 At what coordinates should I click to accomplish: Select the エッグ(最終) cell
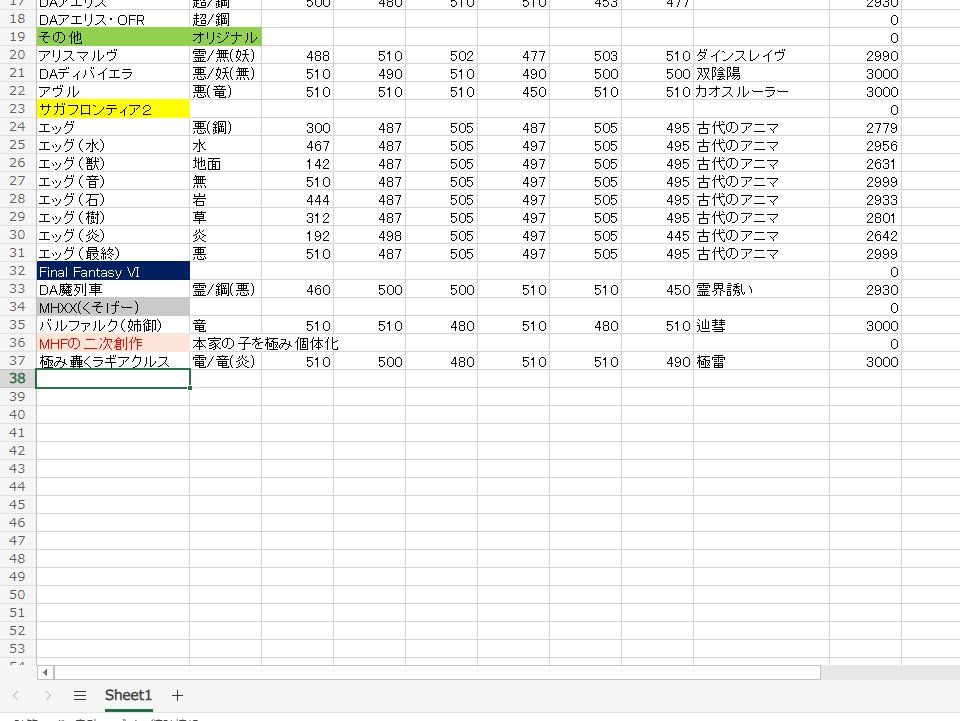click(113, 253)
